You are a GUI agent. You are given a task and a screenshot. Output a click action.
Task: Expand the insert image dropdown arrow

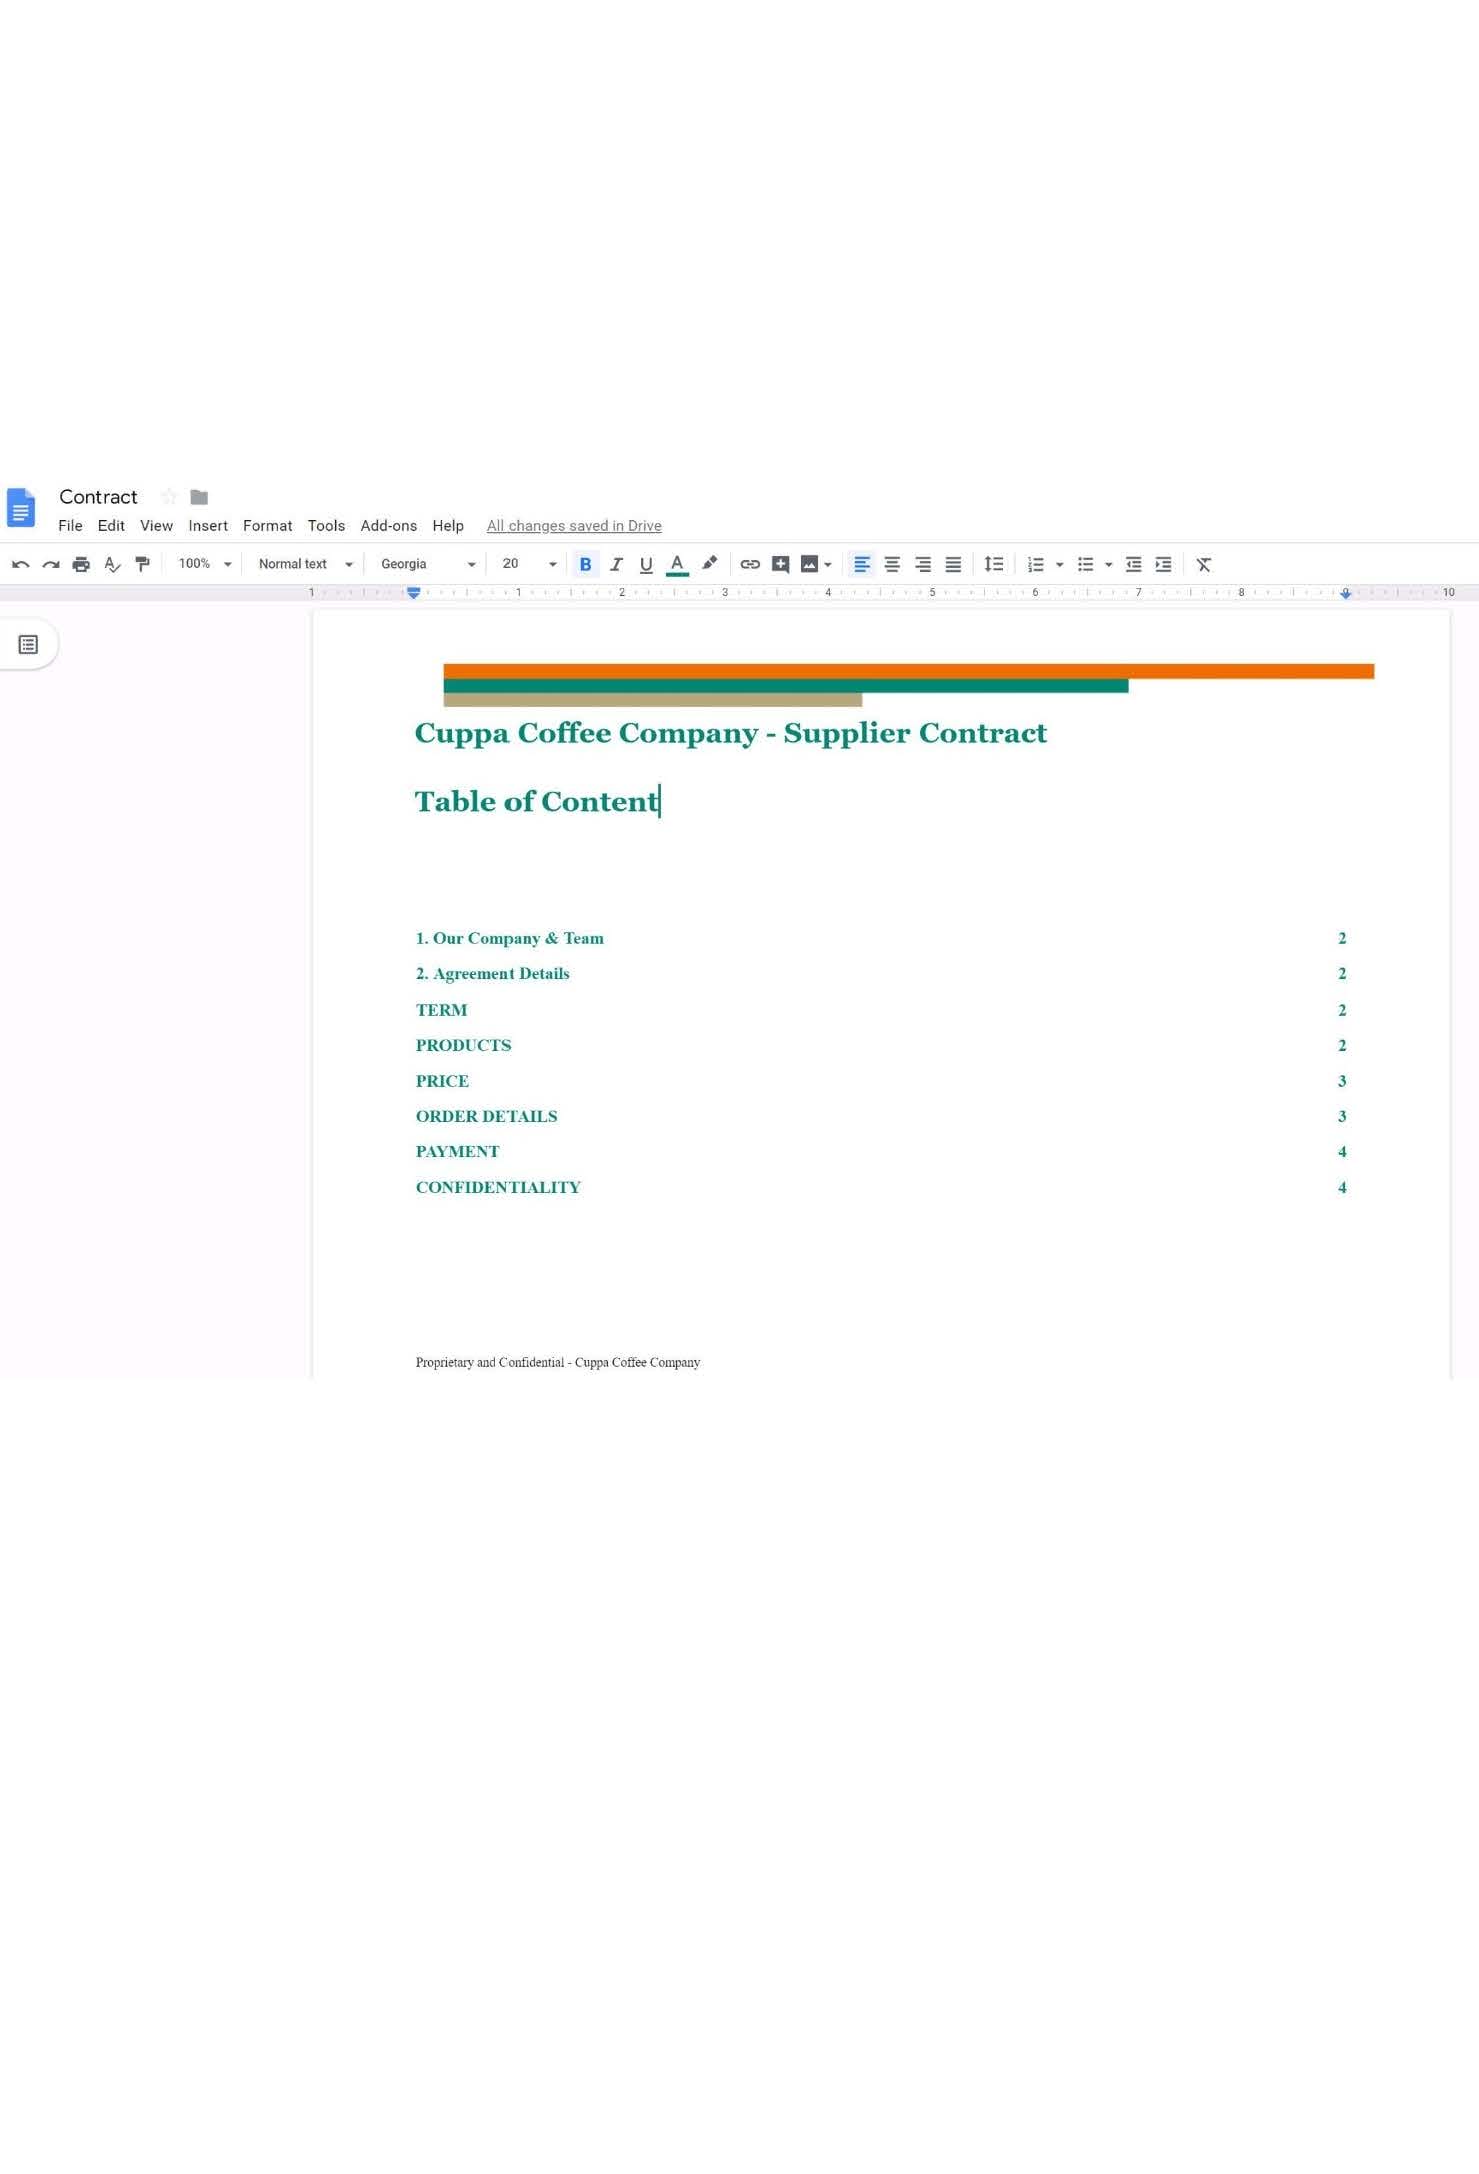click(x=828, y=566)
